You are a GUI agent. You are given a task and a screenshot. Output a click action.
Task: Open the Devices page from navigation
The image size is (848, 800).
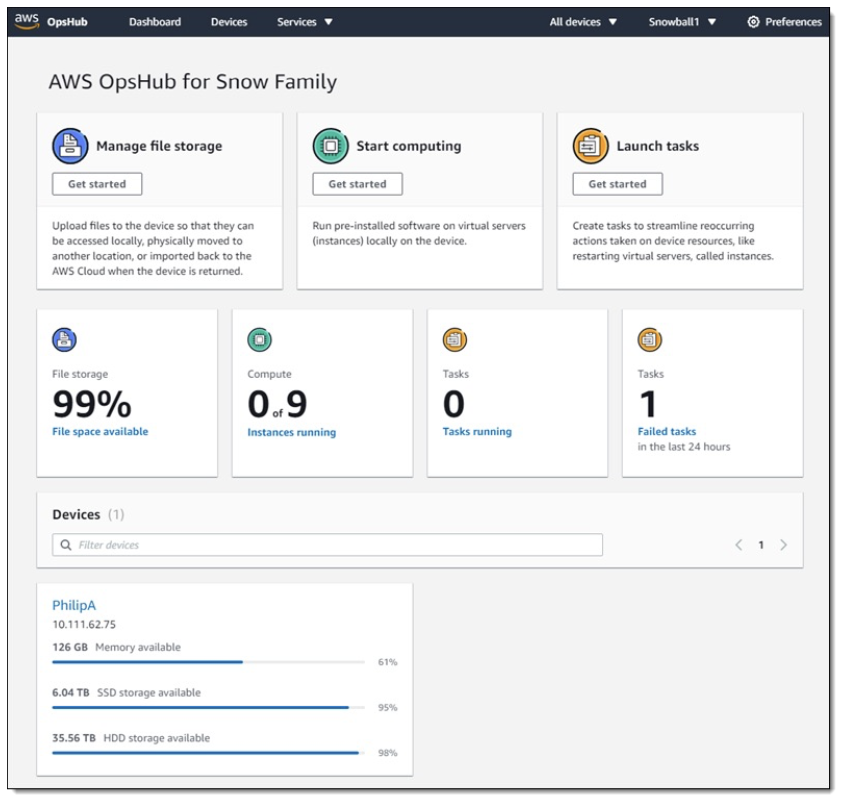pyautogui.click(x=229, y=19)
